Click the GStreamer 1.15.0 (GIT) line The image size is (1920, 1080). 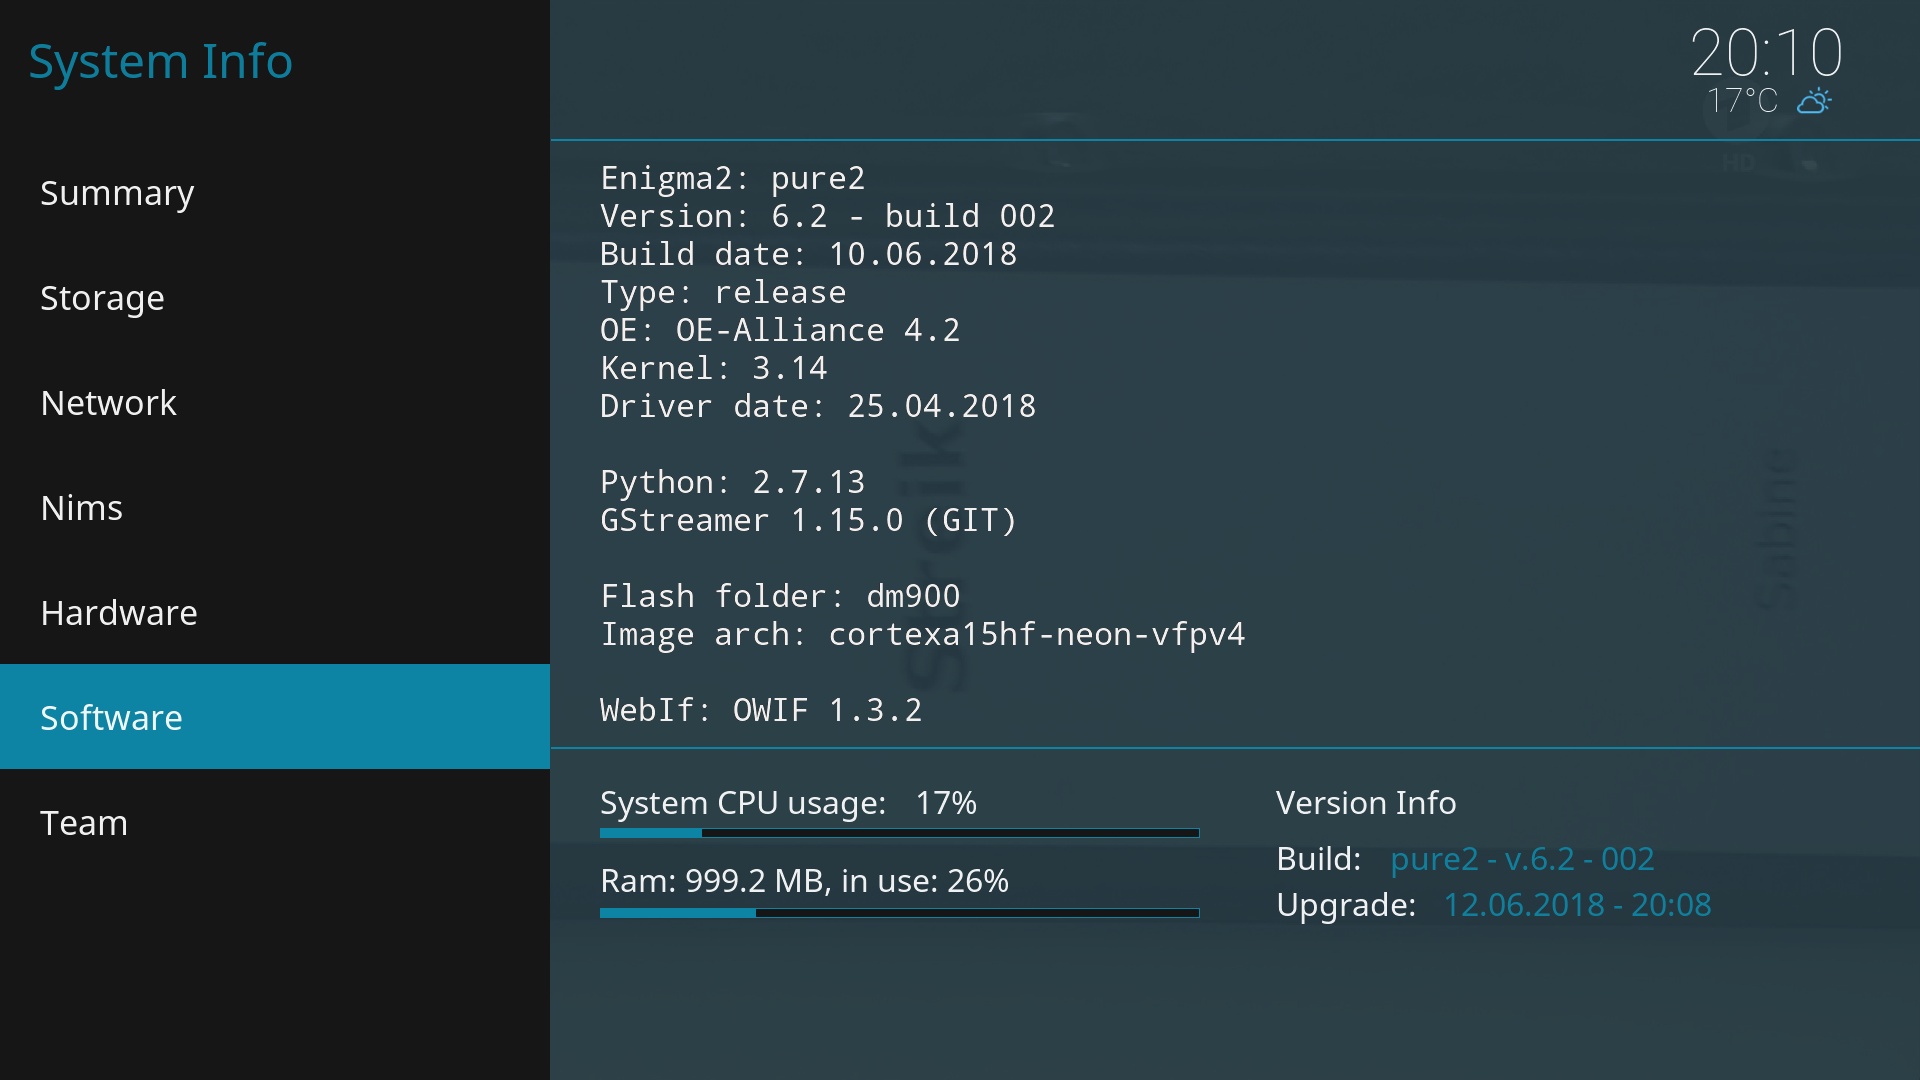(808, 520)
